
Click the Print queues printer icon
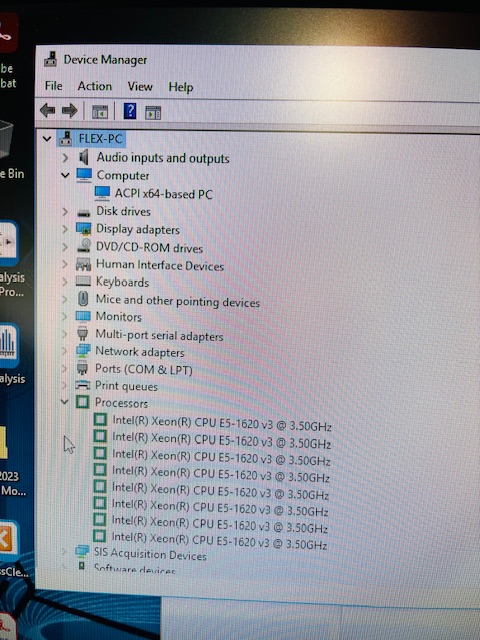point(82,385)
